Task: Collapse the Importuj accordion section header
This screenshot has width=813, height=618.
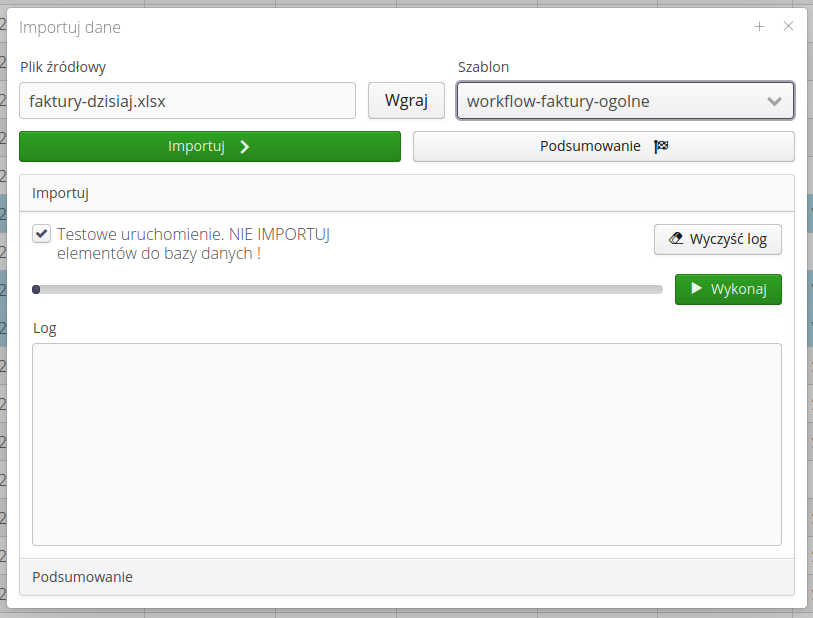Action: point(406,193)
